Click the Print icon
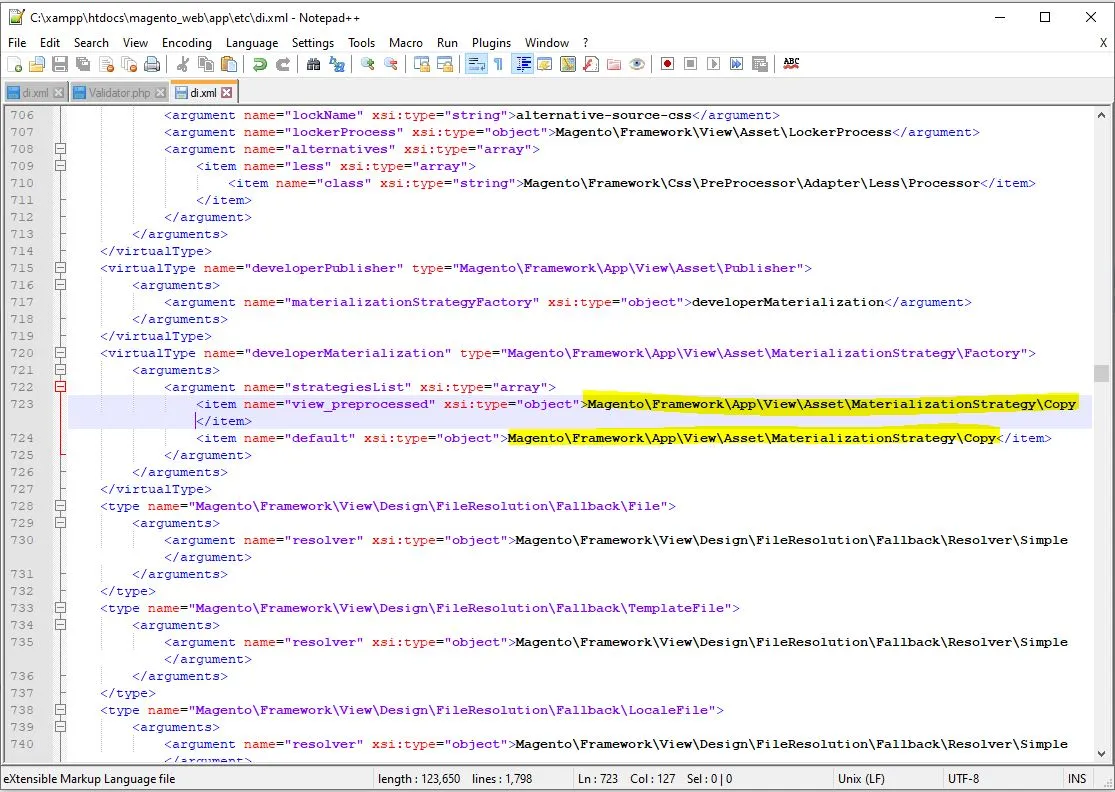This screenshot has width=1115, height=792. coord(152,65)
